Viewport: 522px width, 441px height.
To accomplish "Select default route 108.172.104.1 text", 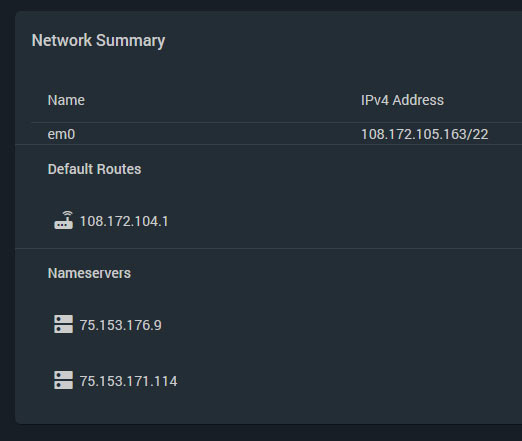I will pyautogui.click(x=124, y=221).
